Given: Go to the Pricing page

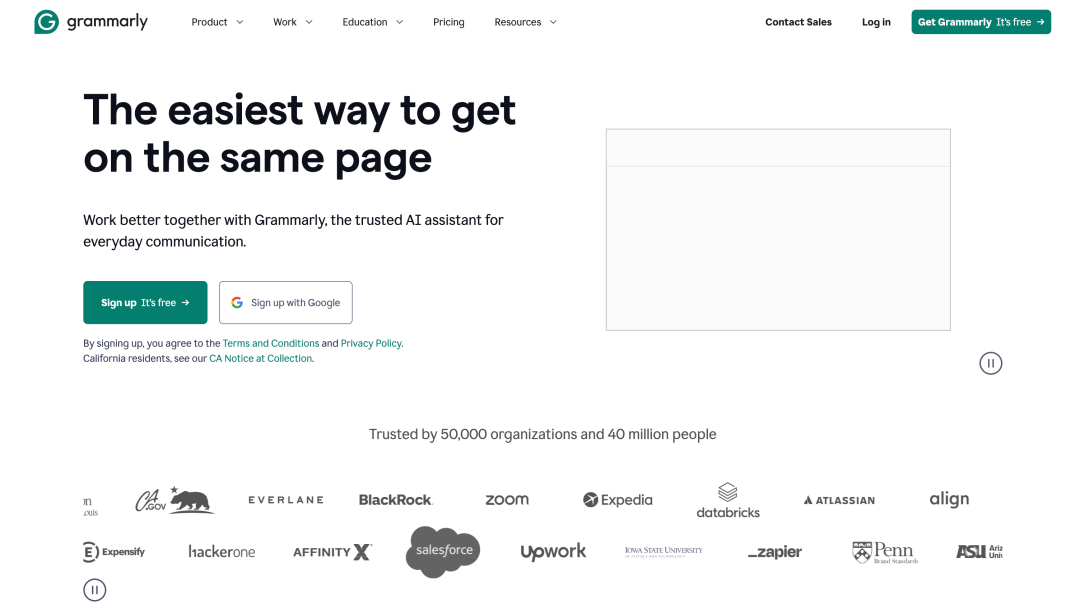Looking at the screenshot, I should [448, 22].
